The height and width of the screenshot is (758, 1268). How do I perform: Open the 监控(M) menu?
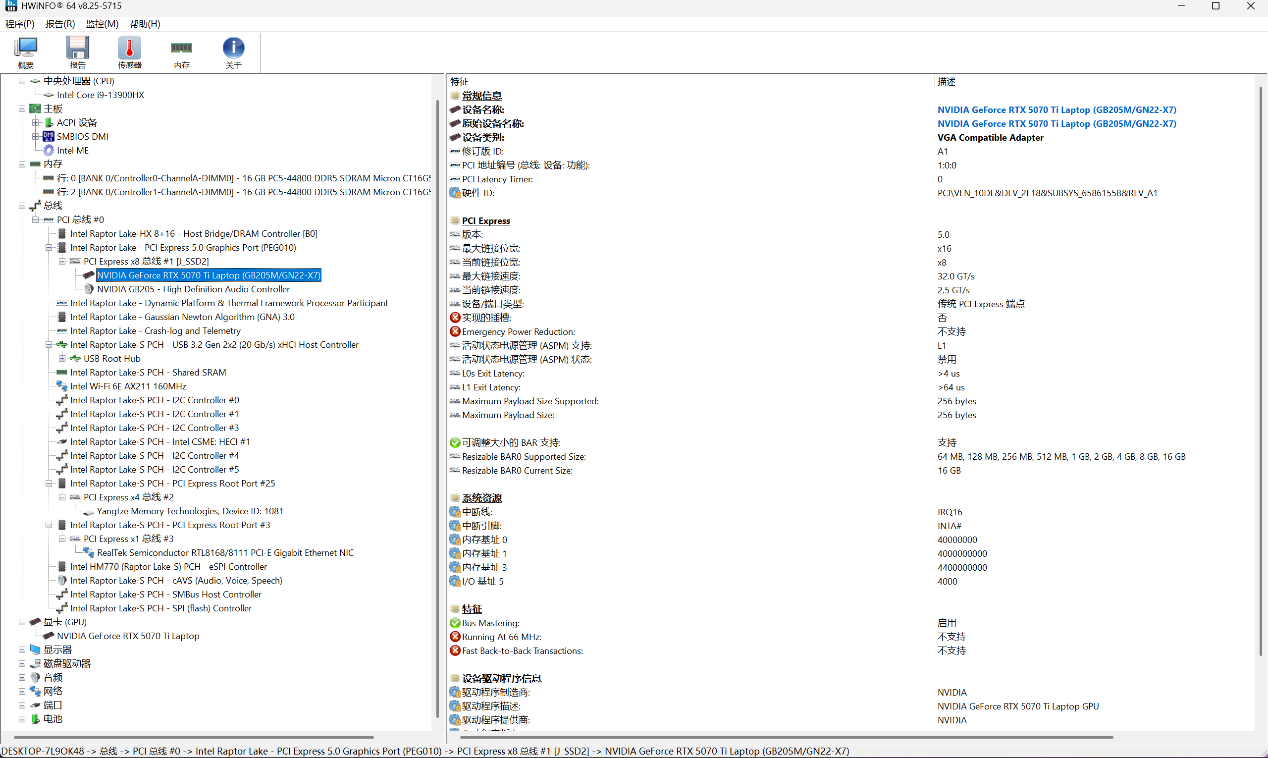(x=102, y=23)
